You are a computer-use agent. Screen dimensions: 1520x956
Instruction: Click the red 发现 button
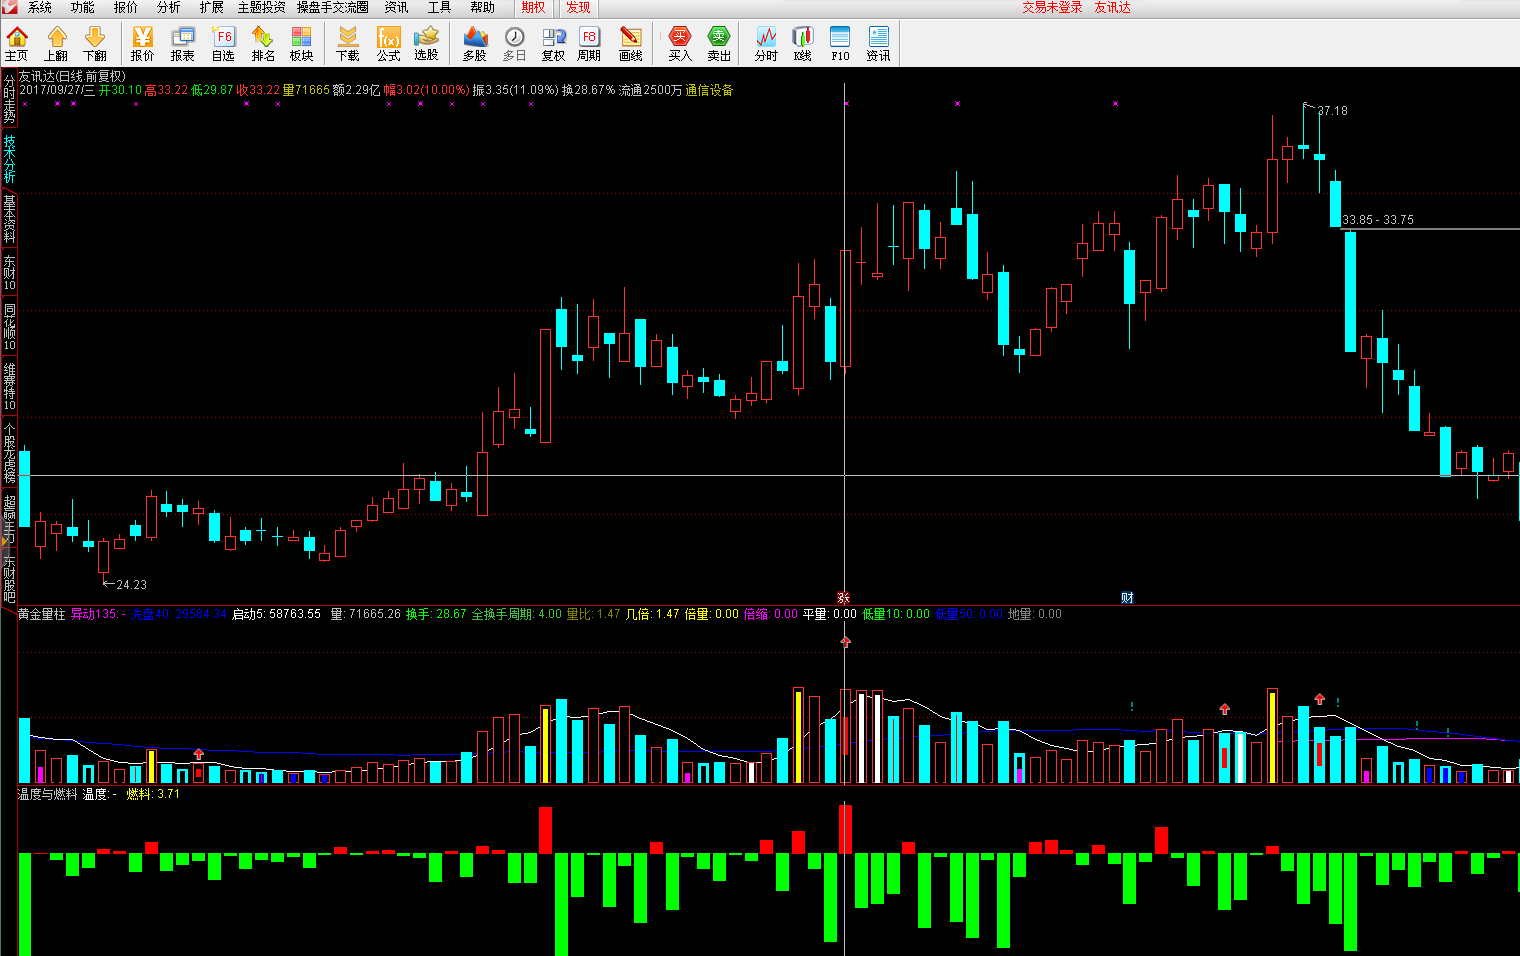(x=578, y=7)
